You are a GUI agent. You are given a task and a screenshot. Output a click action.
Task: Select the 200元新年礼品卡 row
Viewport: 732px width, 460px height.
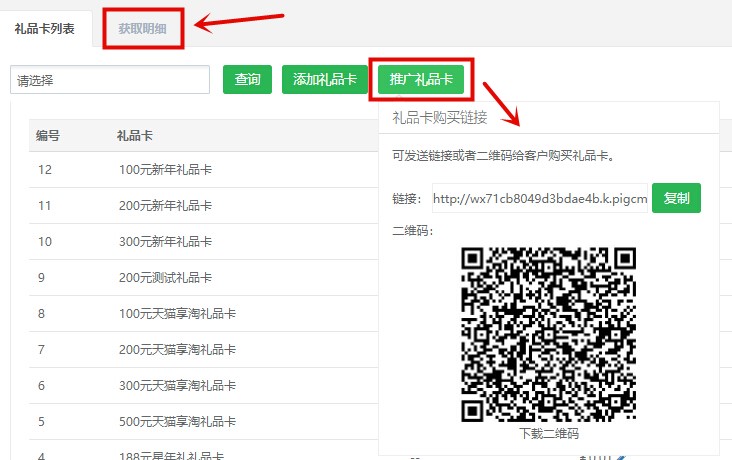point(204,205)
